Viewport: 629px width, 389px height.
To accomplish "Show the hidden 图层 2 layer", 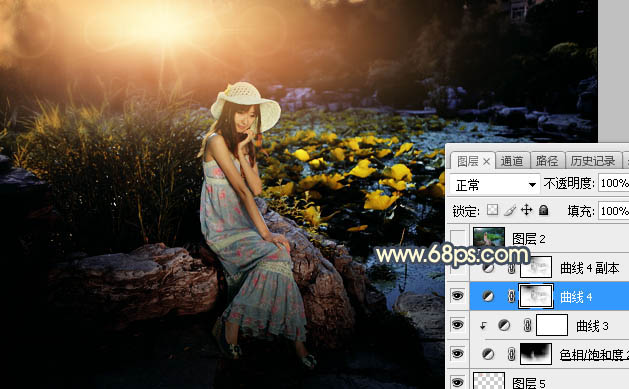I will coord(458,239).
